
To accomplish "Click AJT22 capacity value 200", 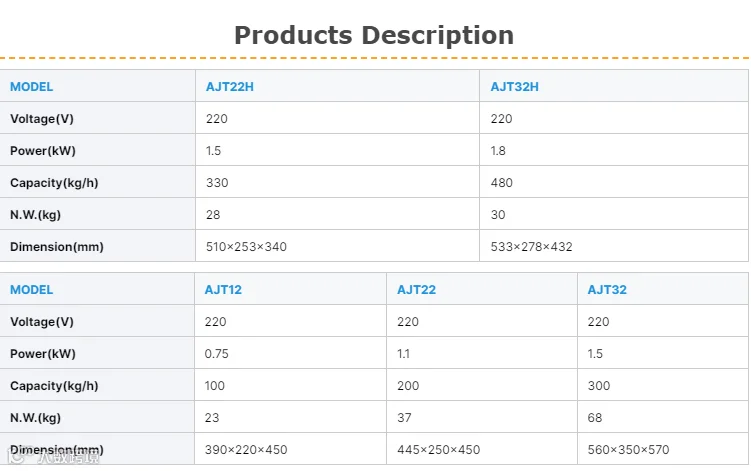I will point(408,386).
